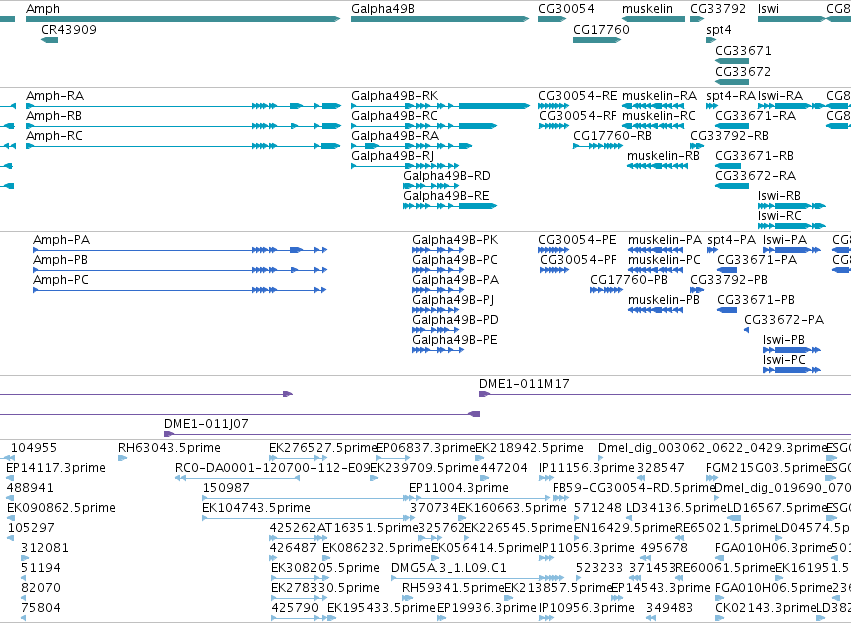Click the teal CR43909 gene arrow glyph
Viewport: 851px width, 623px height.
(49, 40)
